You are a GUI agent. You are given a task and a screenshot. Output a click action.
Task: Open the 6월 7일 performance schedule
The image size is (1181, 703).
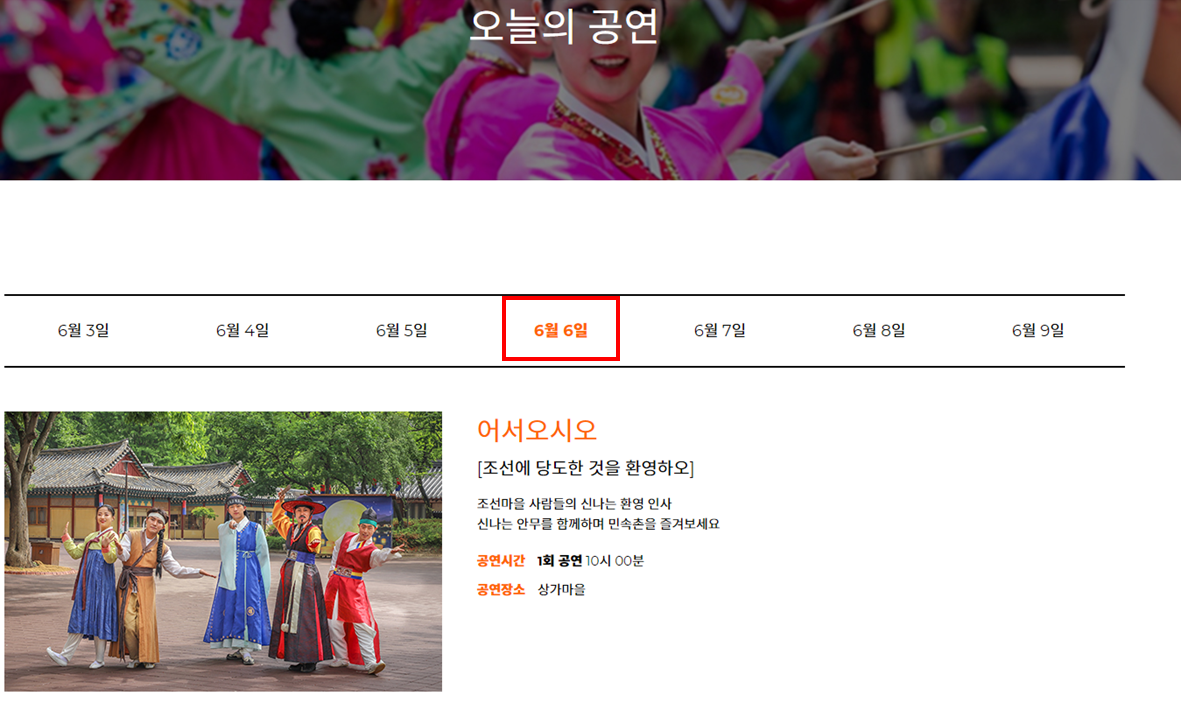(x=719, y=330)
